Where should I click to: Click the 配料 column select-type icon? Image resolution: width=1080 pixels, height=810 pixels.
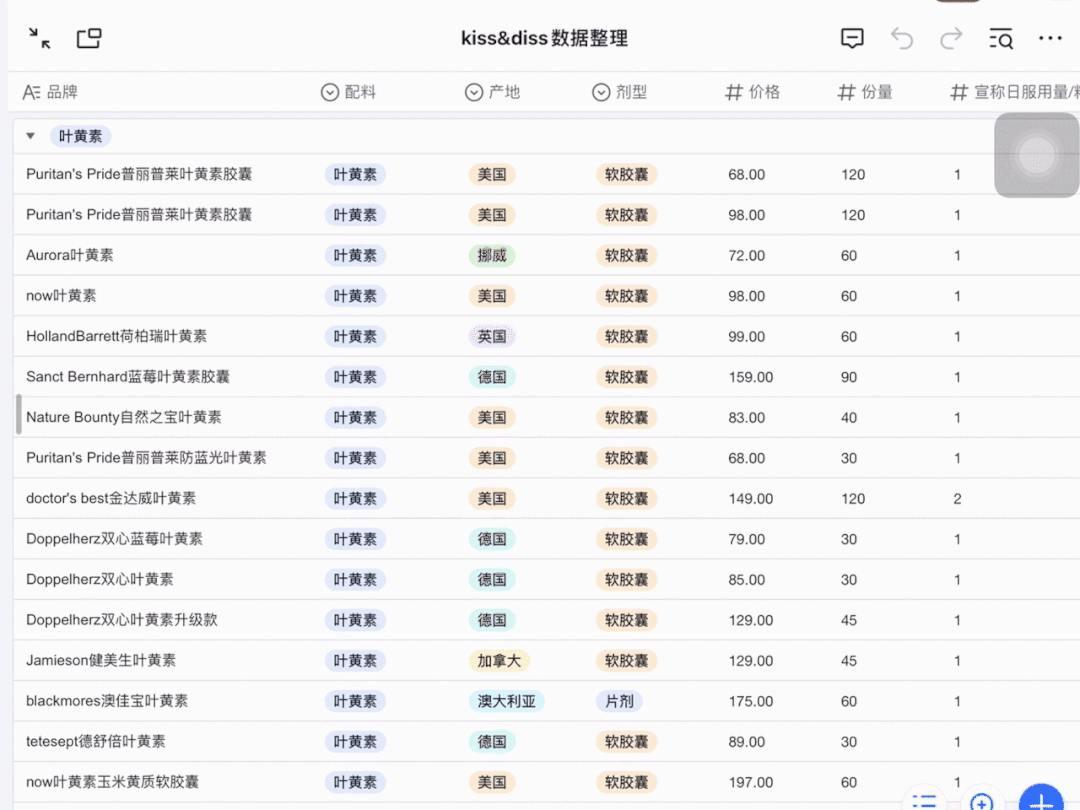[x=330, y=92]
